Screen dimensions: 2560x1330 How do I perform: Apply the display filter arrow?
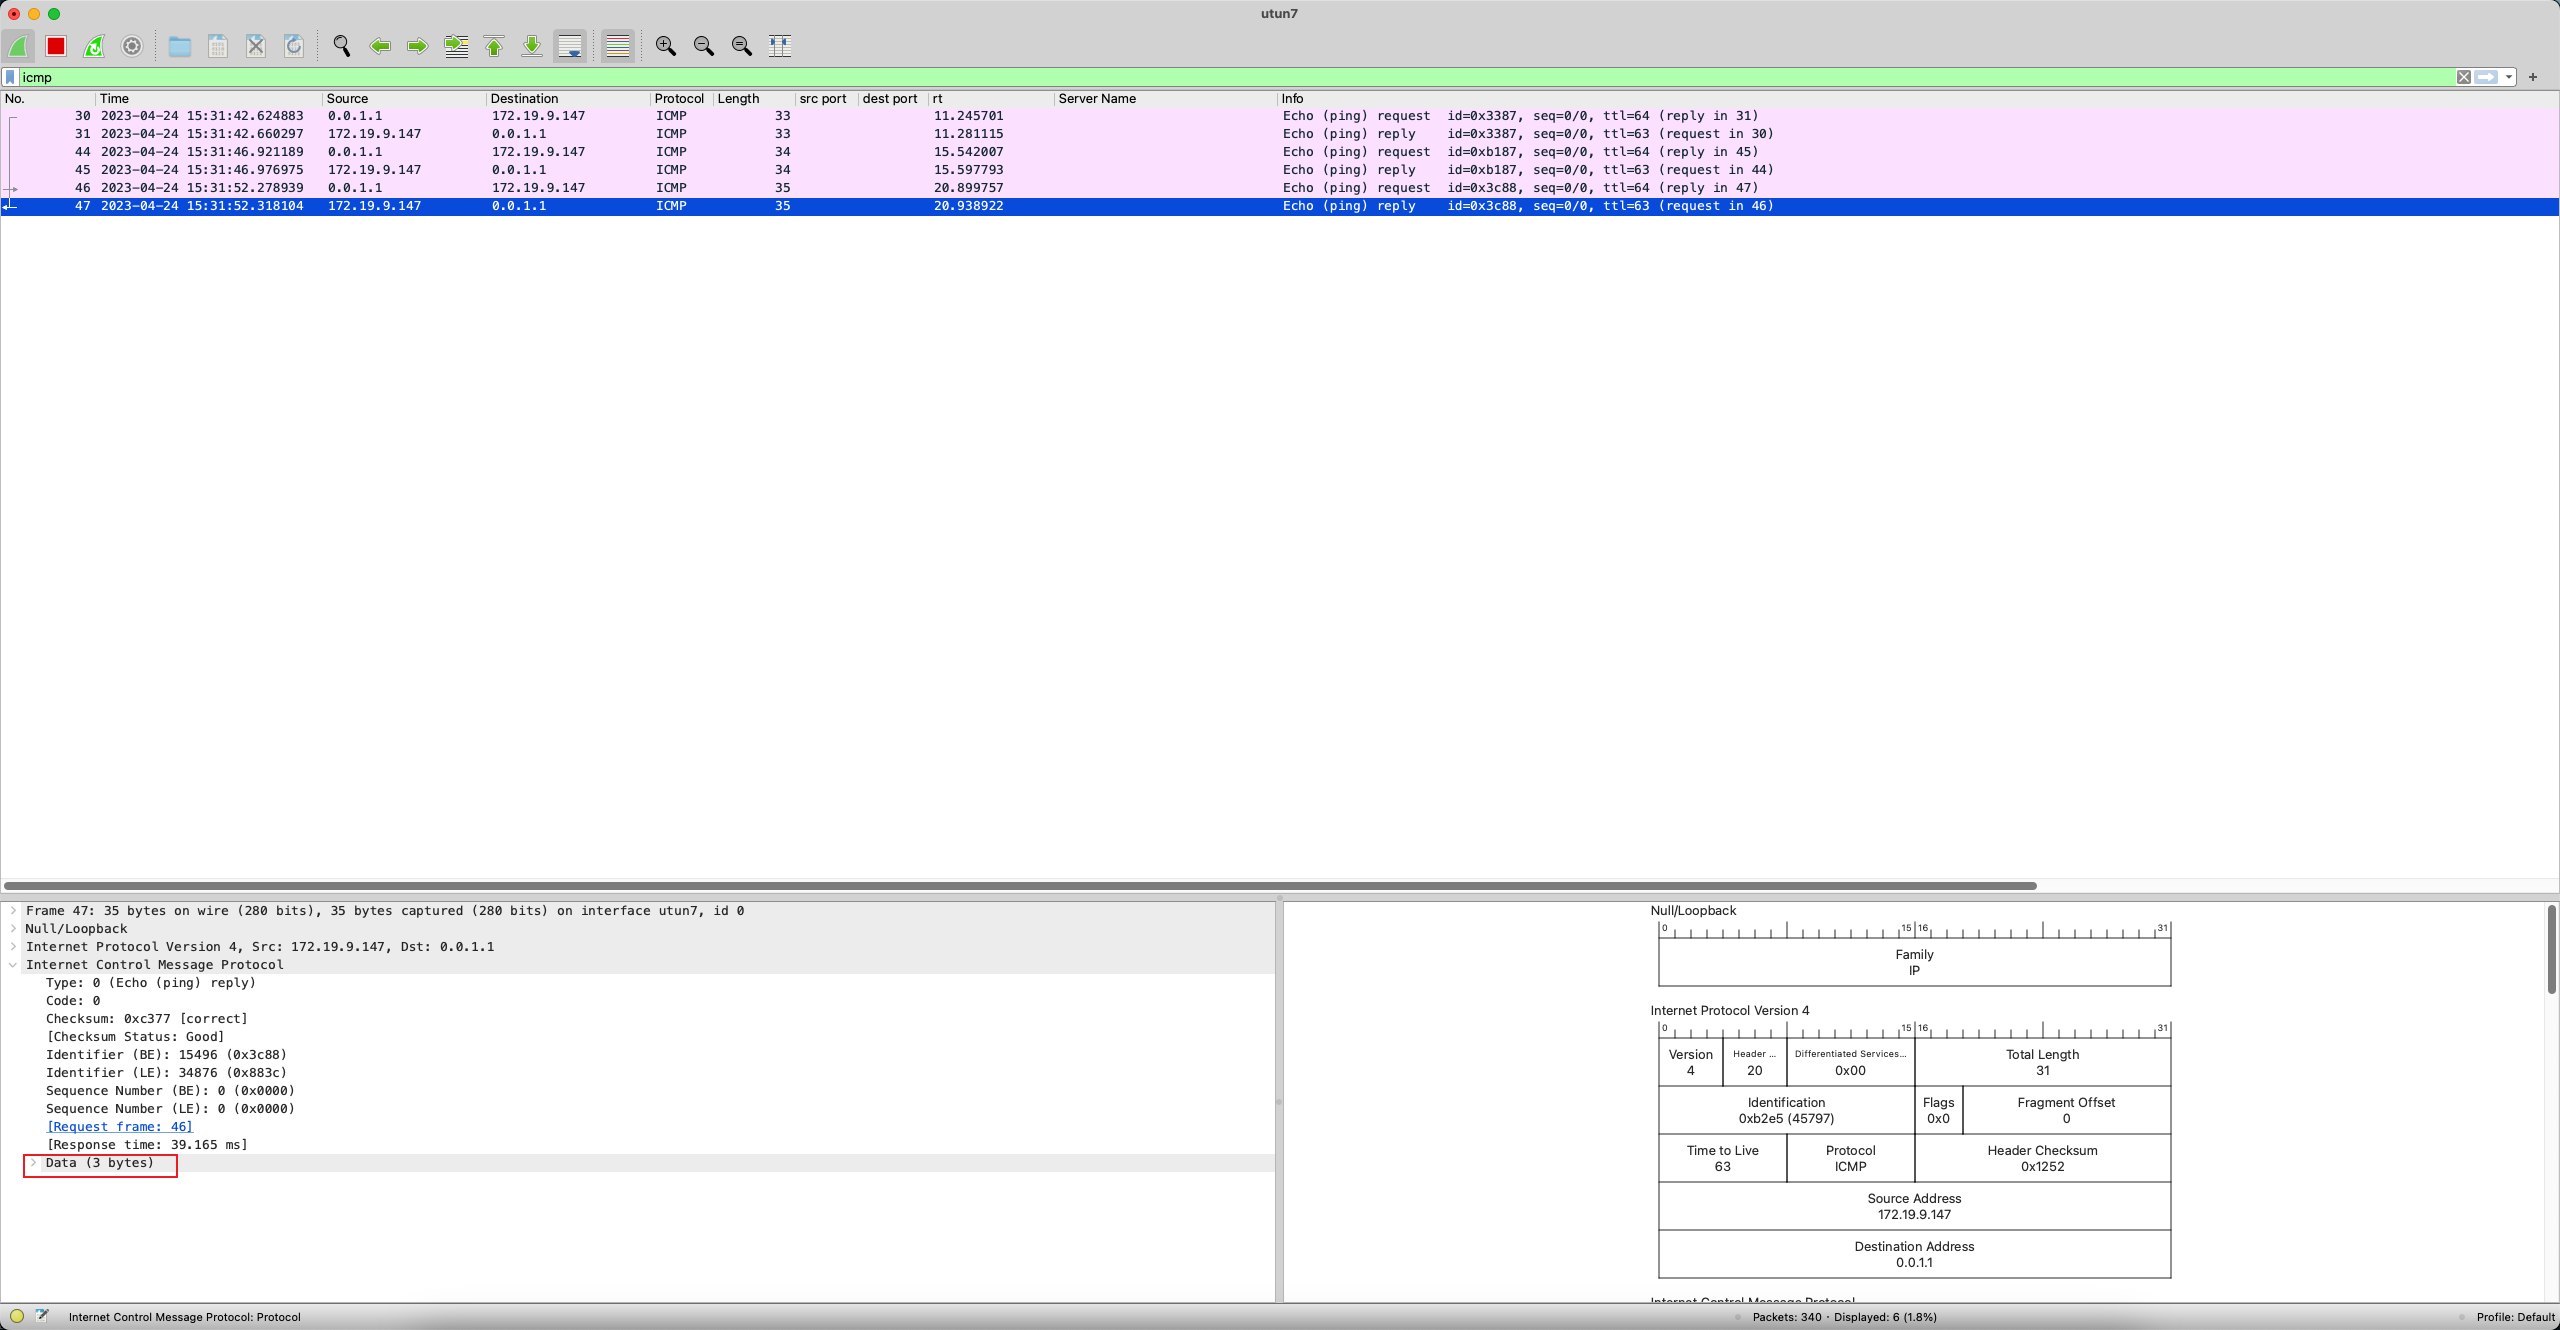tap(2487, 77)
